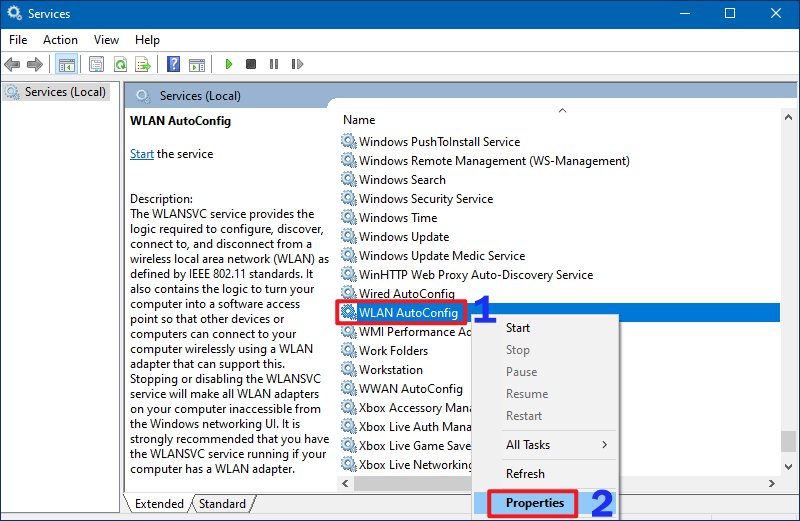Expand All Tasks submenu
The width and height of the screenshot is (800, 521).
[545, 444]
